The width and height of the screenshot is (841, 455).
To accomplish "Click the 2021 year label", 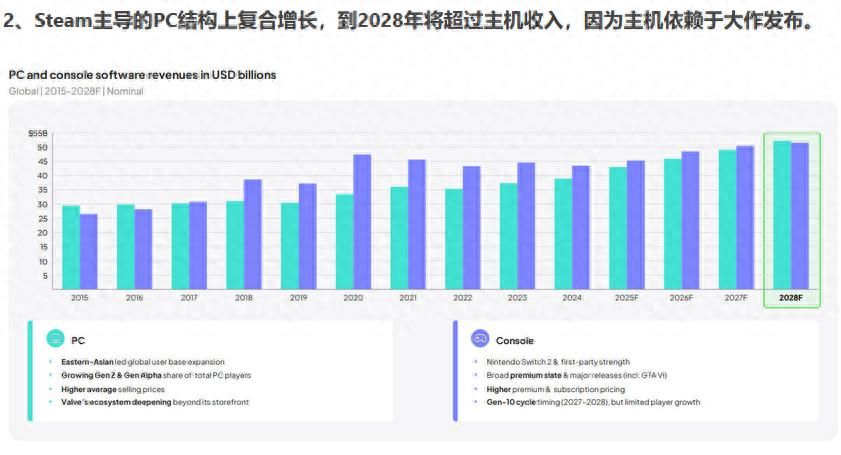I will 407,297.
